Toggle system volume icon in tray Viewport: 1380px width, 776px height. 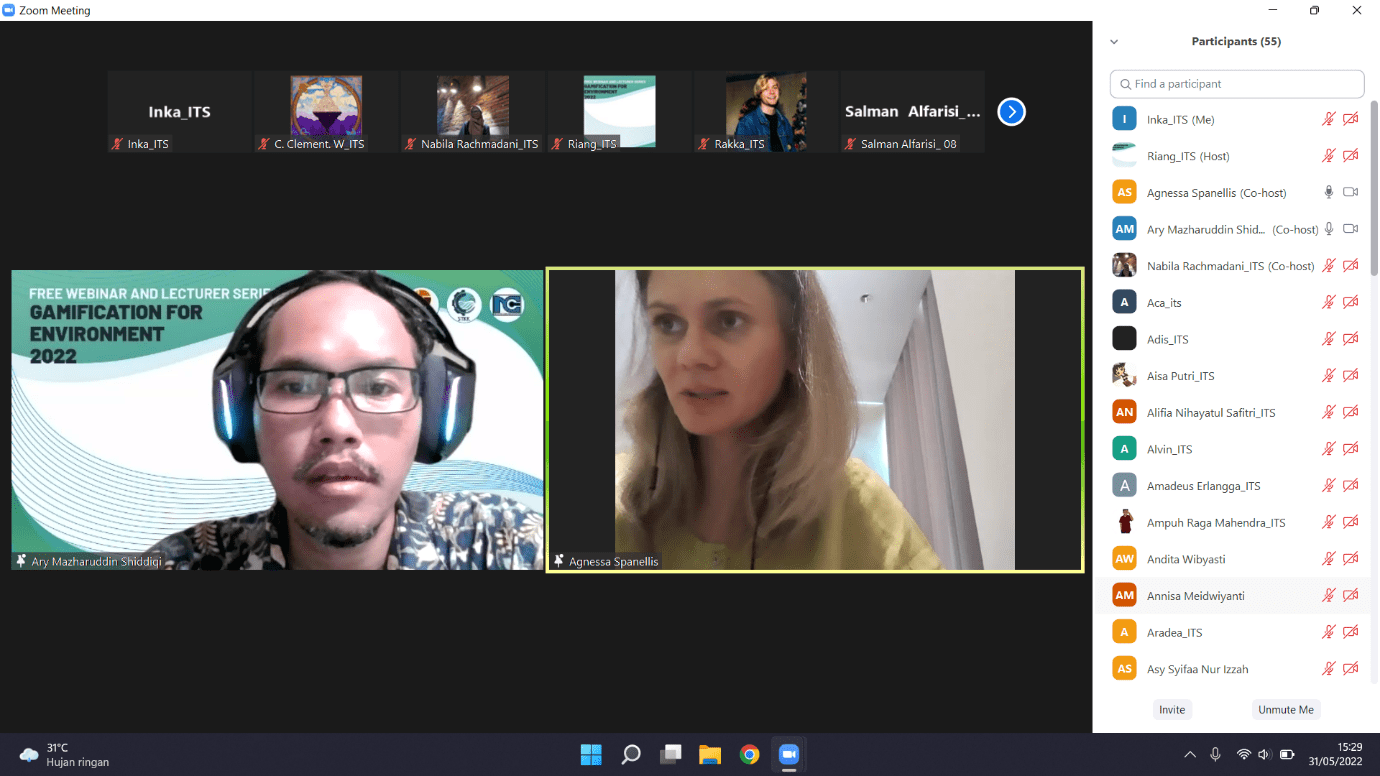1264,754
